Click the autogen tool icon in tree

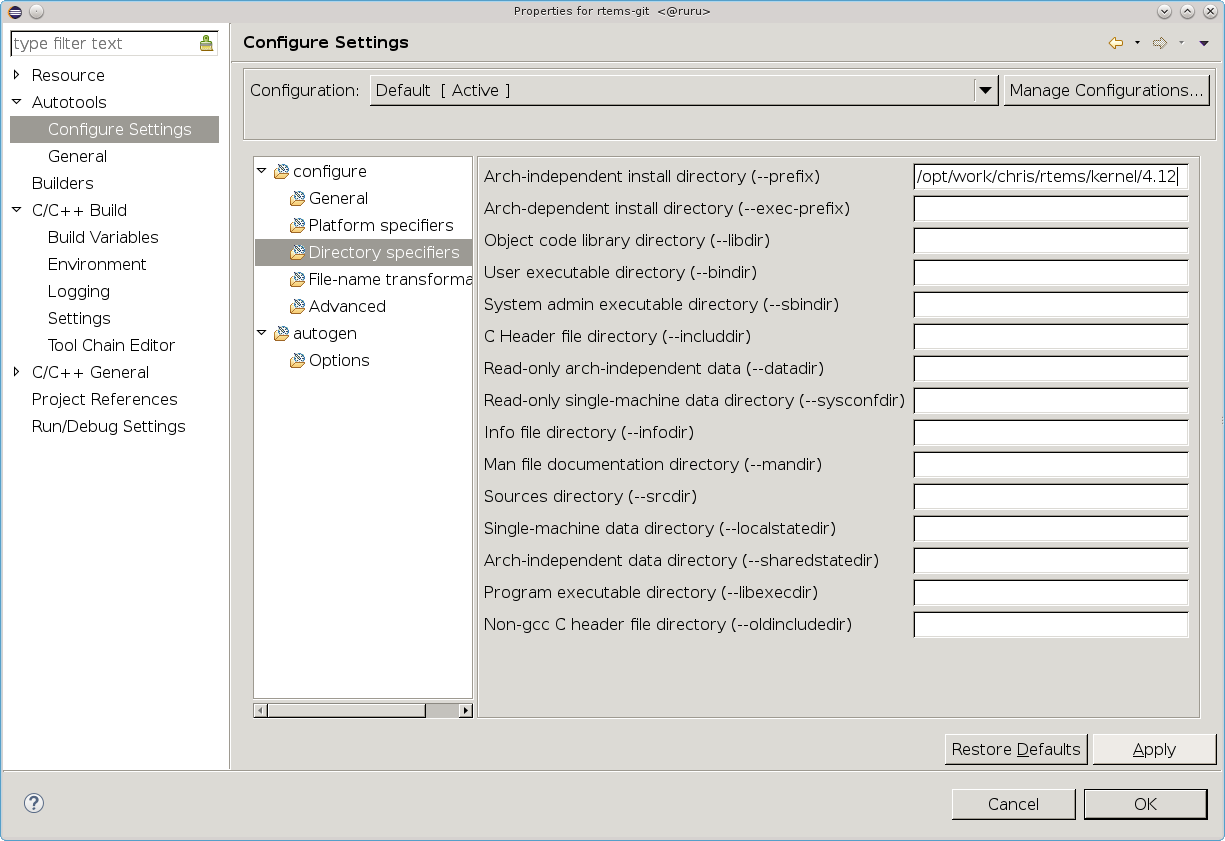281,334
